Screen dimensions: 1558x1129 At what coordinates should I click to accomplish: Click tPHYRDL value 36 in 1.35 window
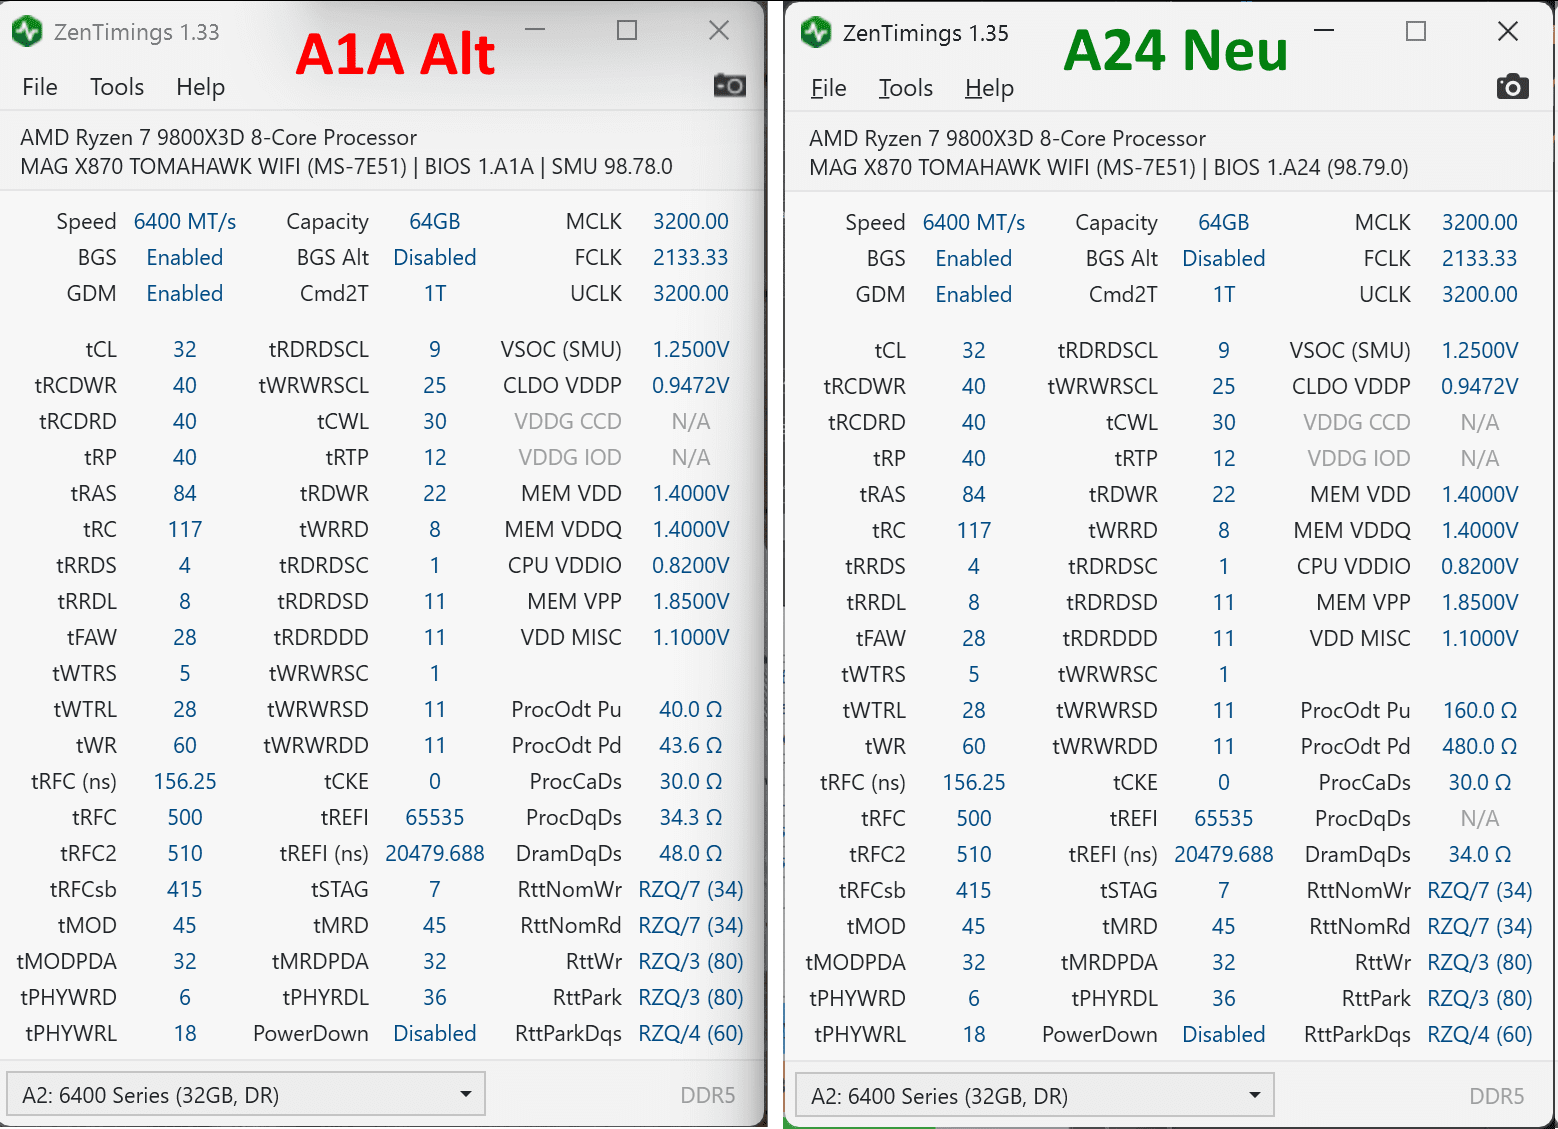pyautogui.click(x=1224, y=998)
